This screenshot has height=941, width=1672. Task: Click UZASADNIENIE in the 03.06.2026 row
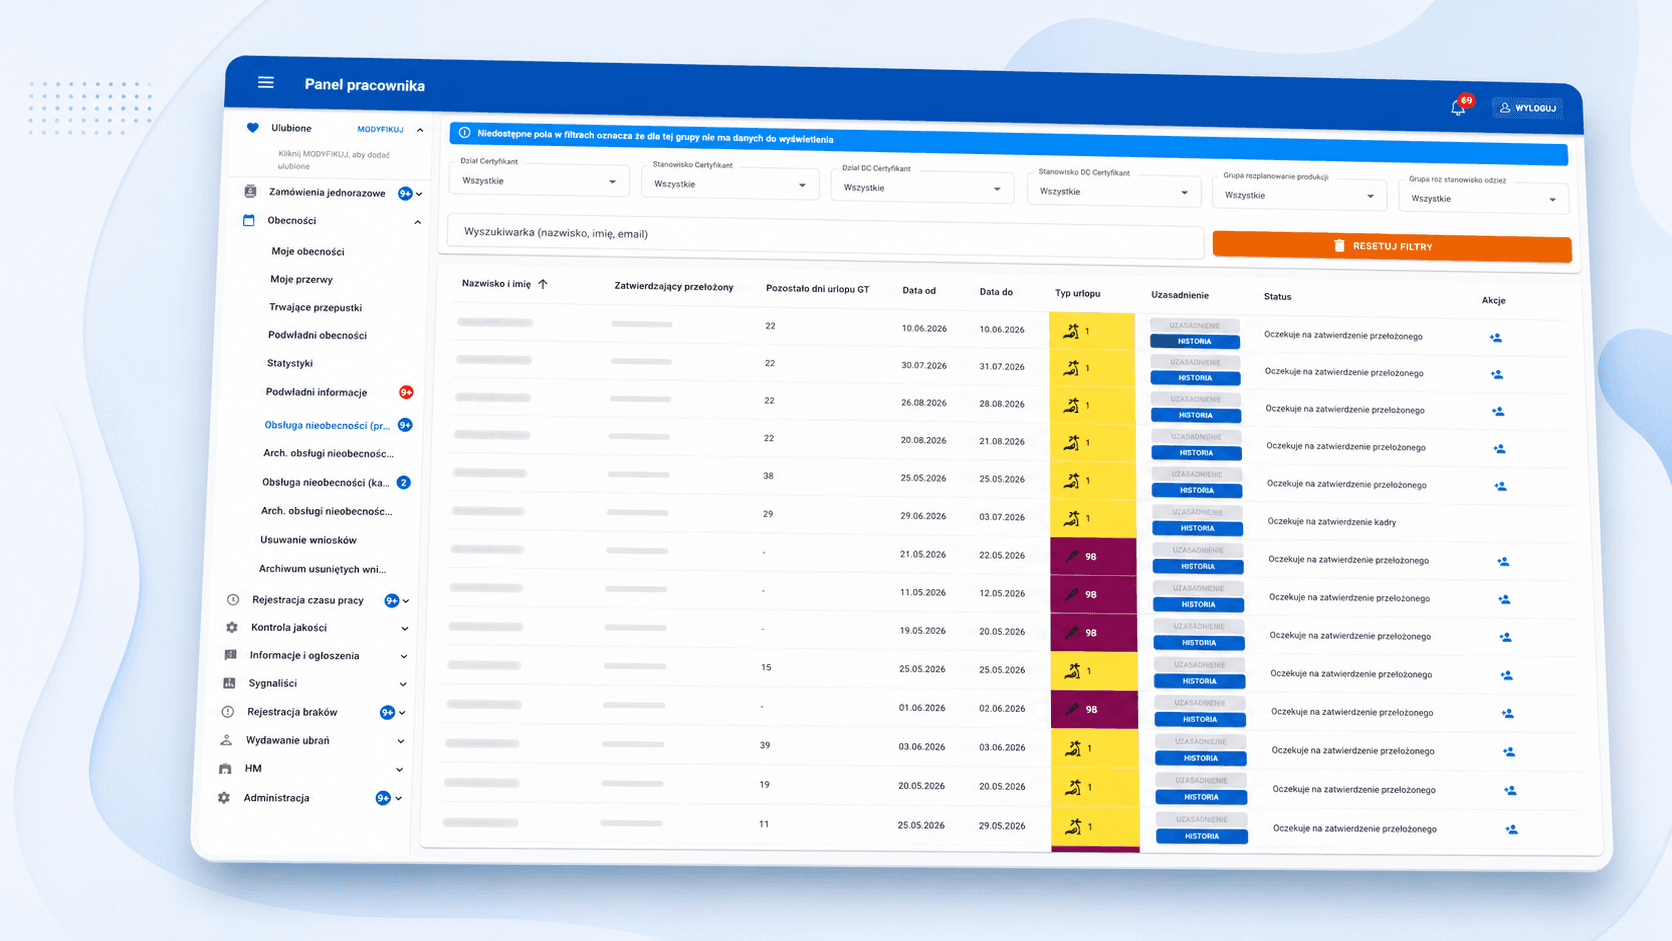pos(1200,742)
